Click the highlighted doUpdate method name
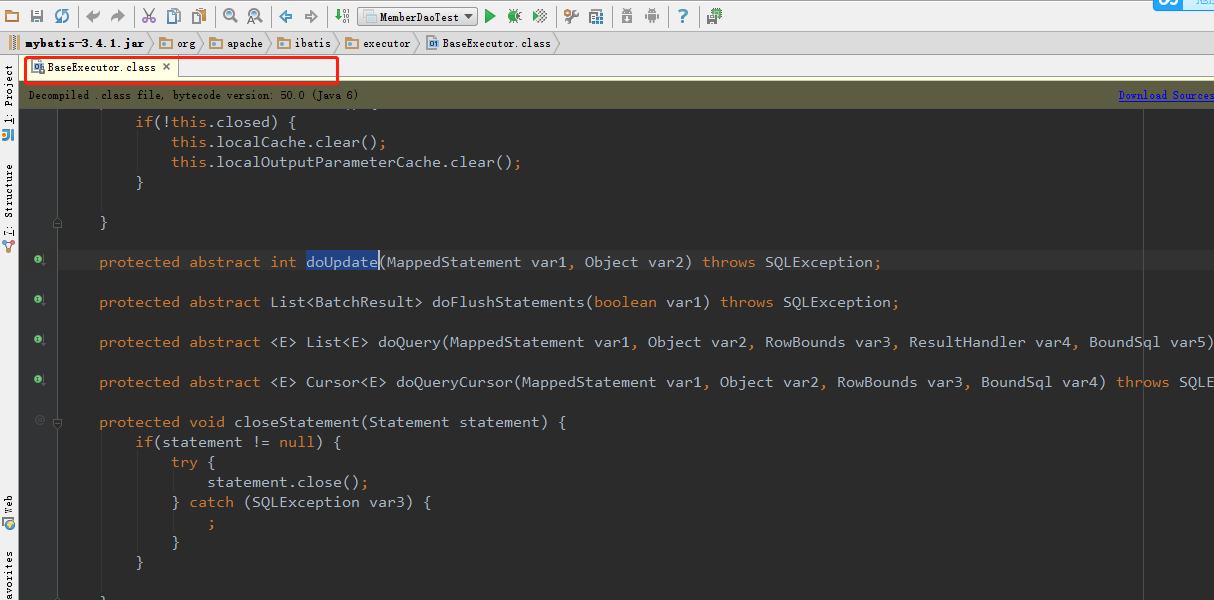This screenshot has width=1214, height=600. [342, 262]
